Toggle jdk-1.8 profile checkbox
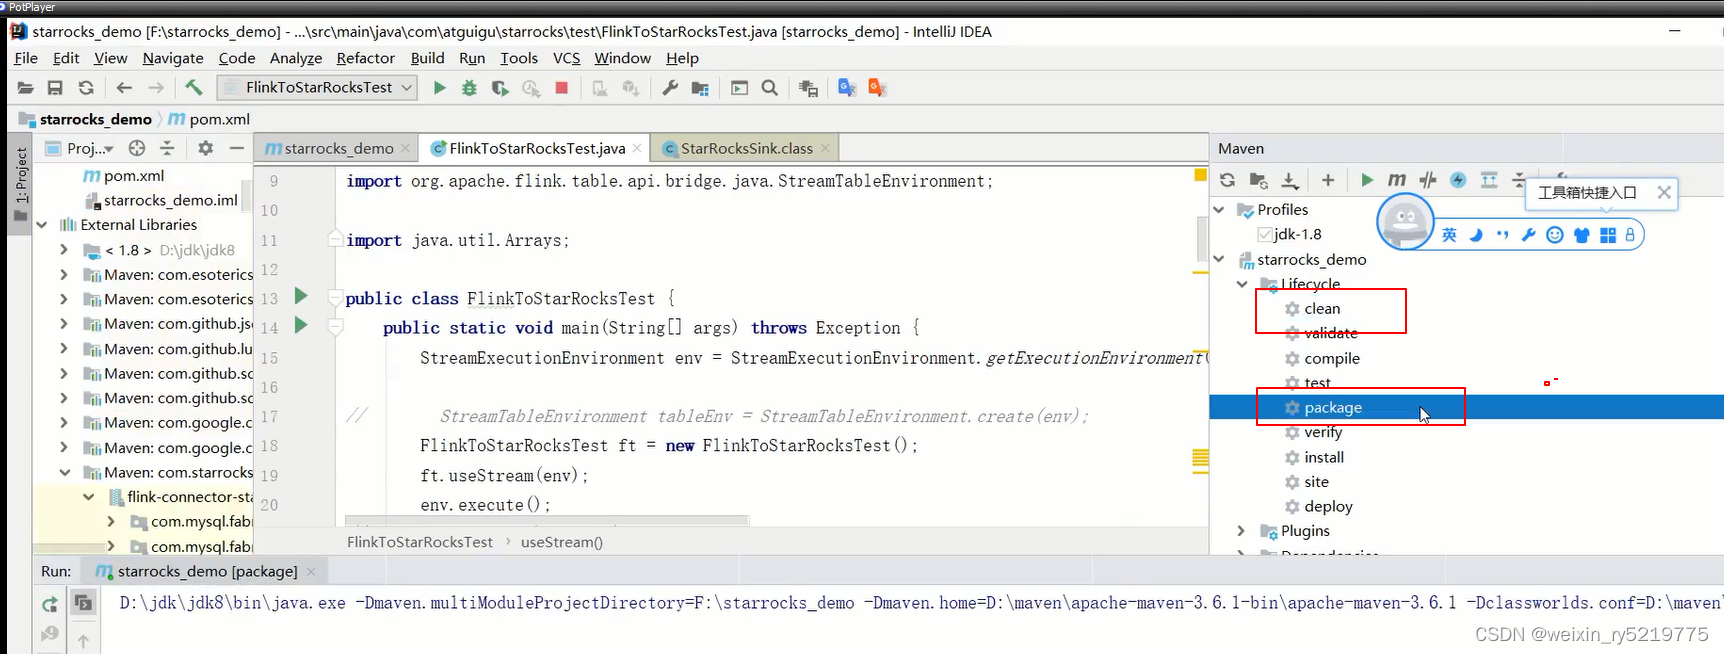The image size is (1724, 654). (x=1265, y=234)
